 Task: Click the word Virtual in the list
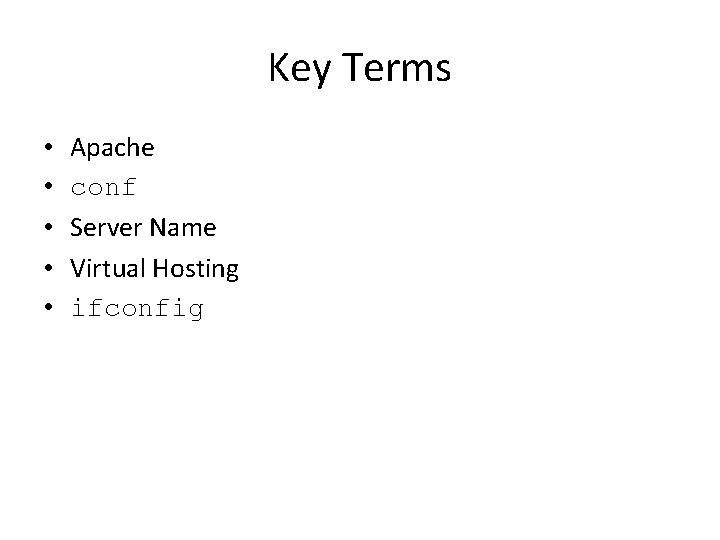[106, 268]
